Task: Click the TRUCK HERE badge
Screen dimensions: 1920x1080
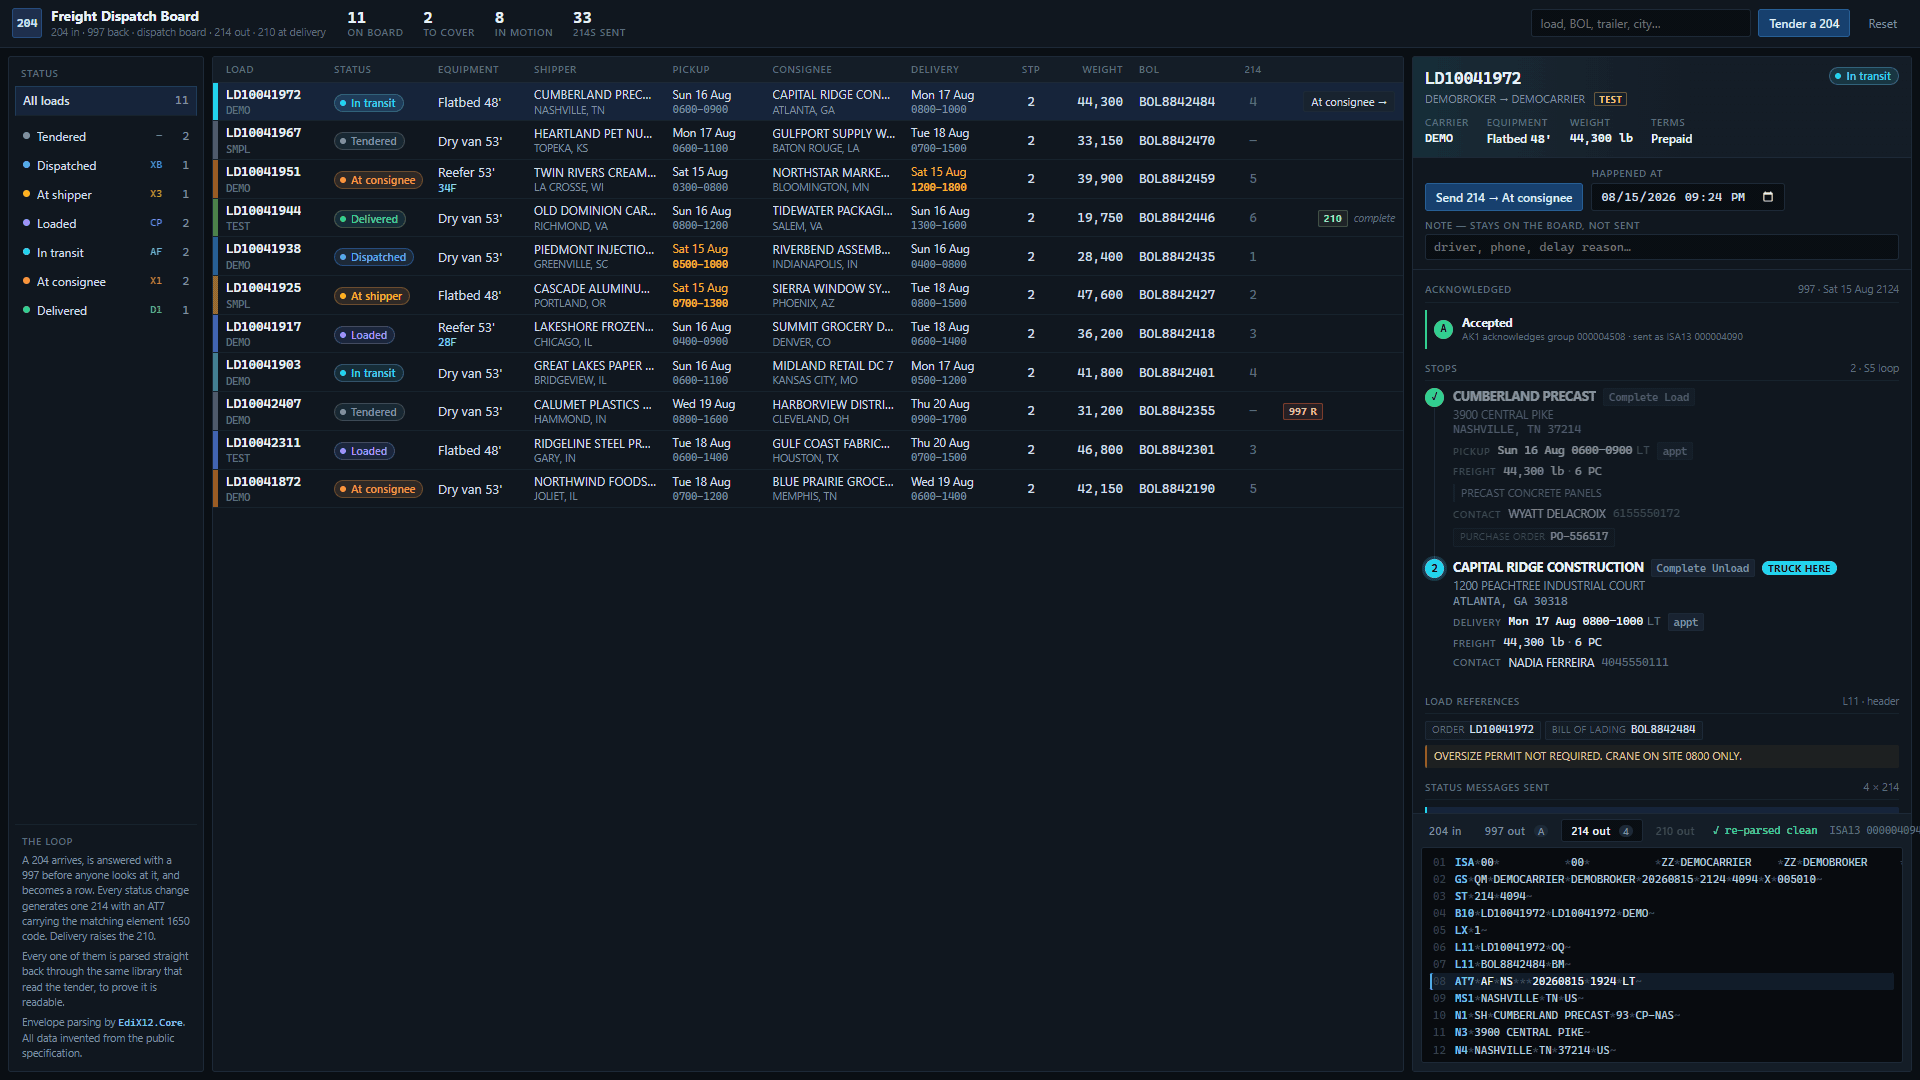Action: [1799, 568]
